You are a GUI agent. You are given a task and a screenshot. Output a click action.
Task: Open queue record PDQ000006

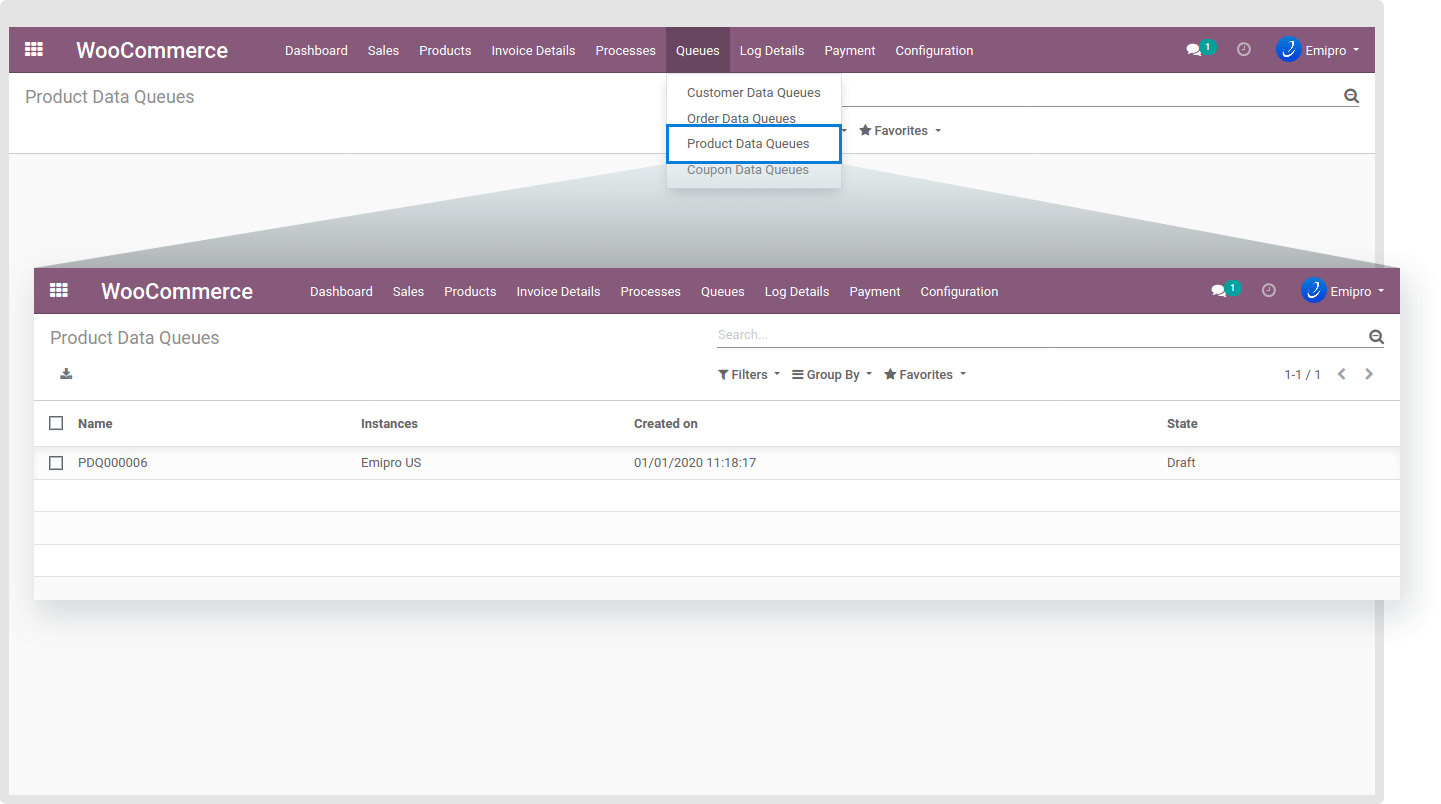(113, 463)
